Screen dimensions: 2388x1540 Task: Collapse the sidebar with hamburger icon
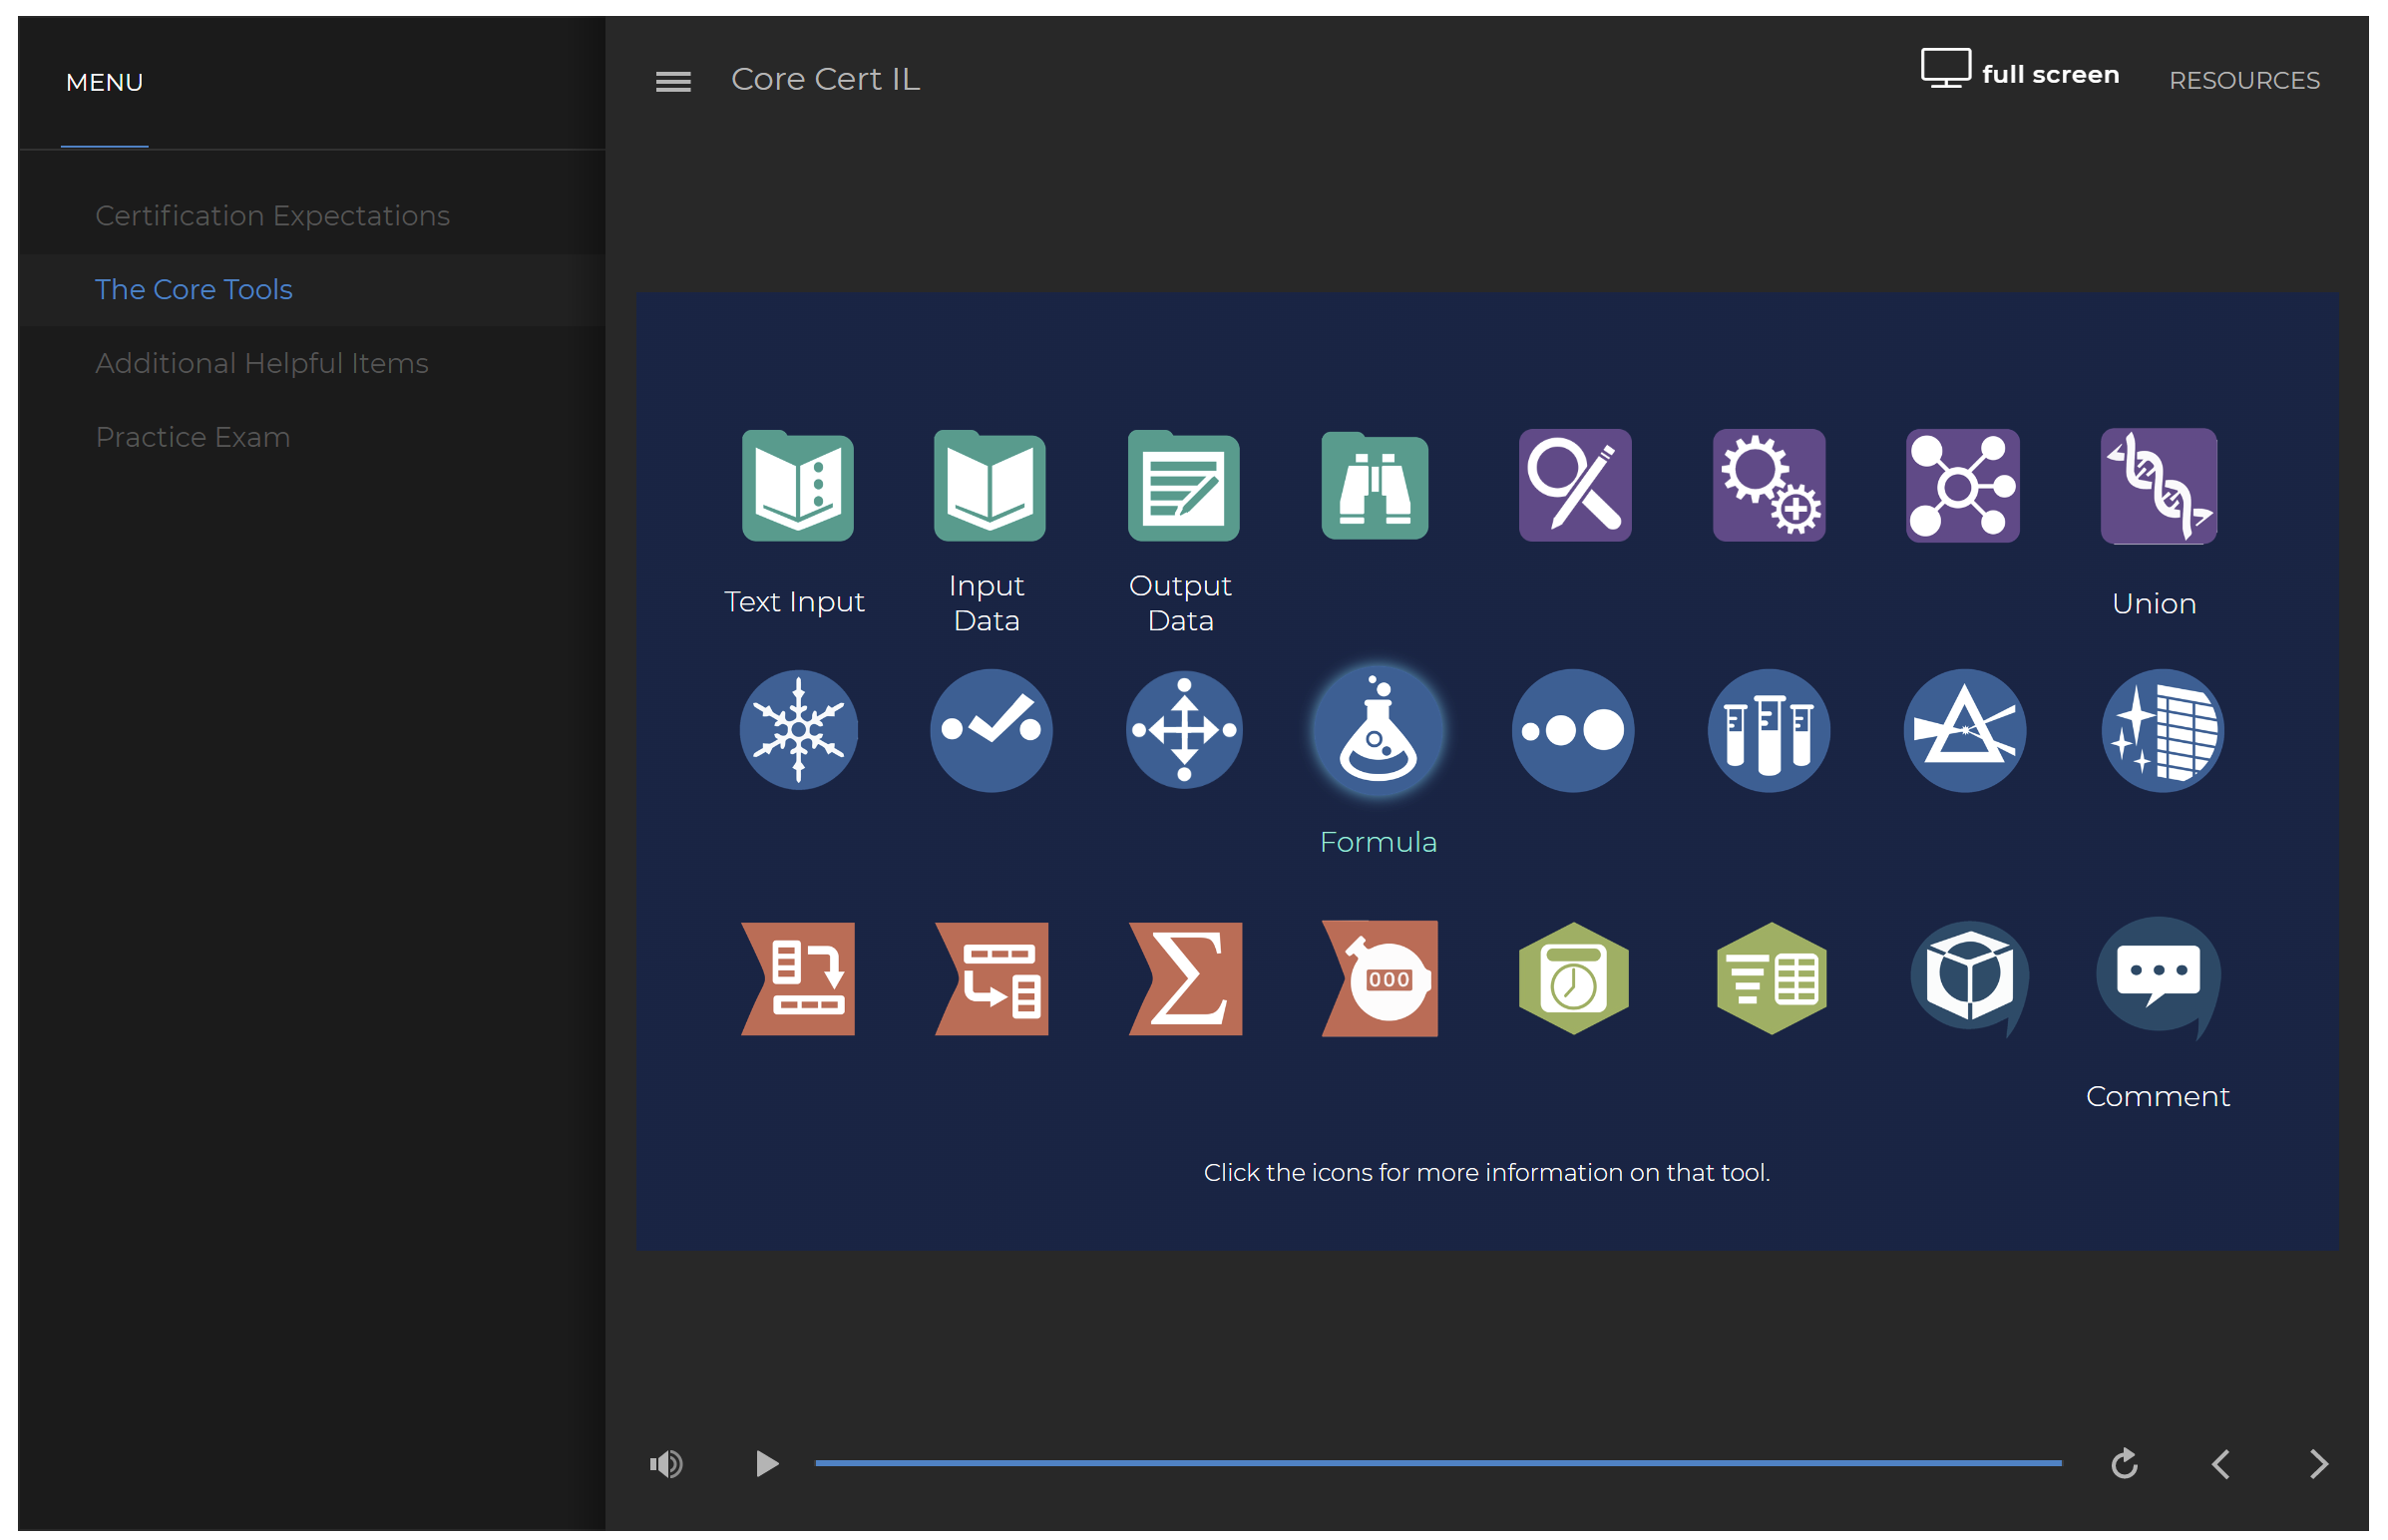(673, 81)
